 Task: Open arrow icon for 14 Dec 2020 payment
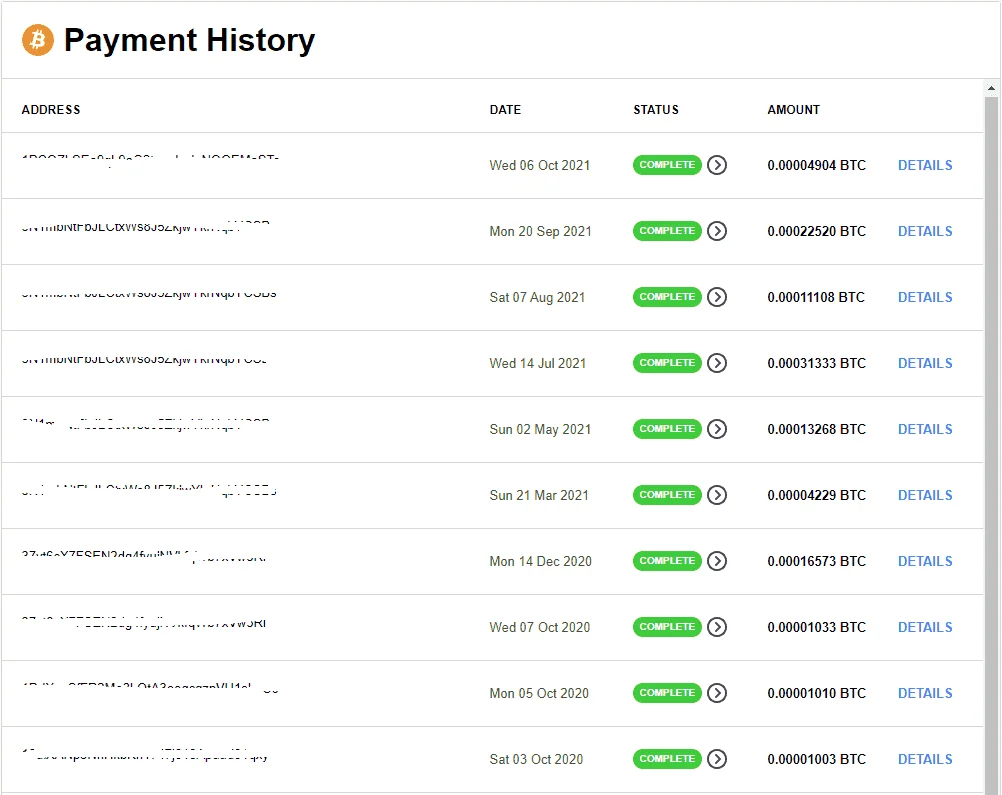717,561
